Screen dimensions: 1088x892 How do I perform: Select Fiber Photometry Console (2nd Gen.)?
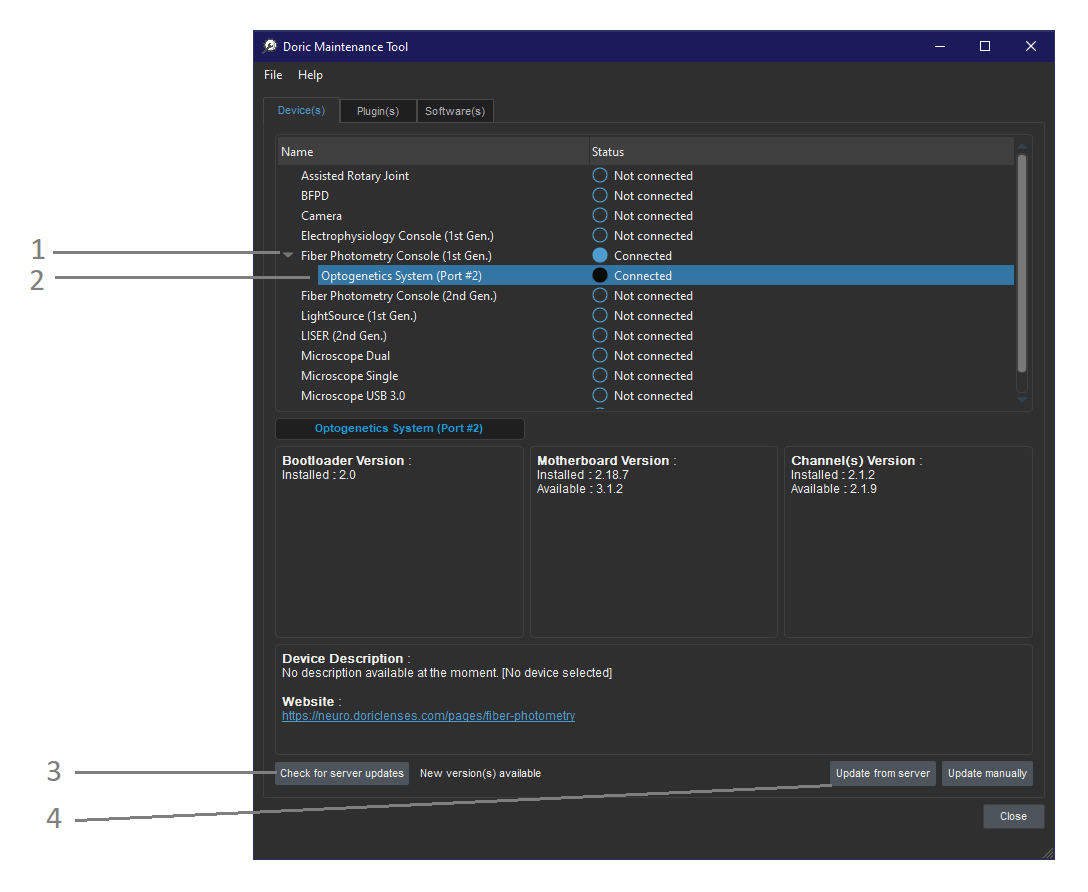tap(399, 295)
